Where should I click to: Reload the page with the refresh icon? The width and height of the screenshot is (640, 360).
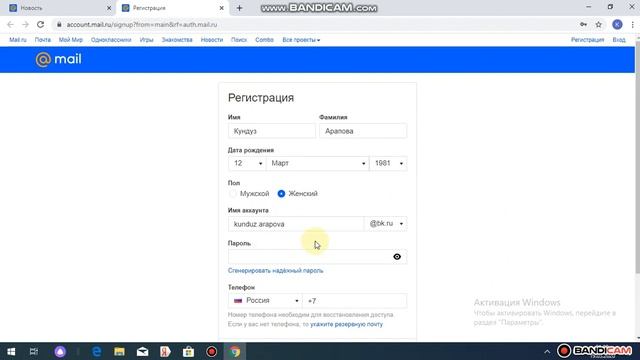point(40,24)
